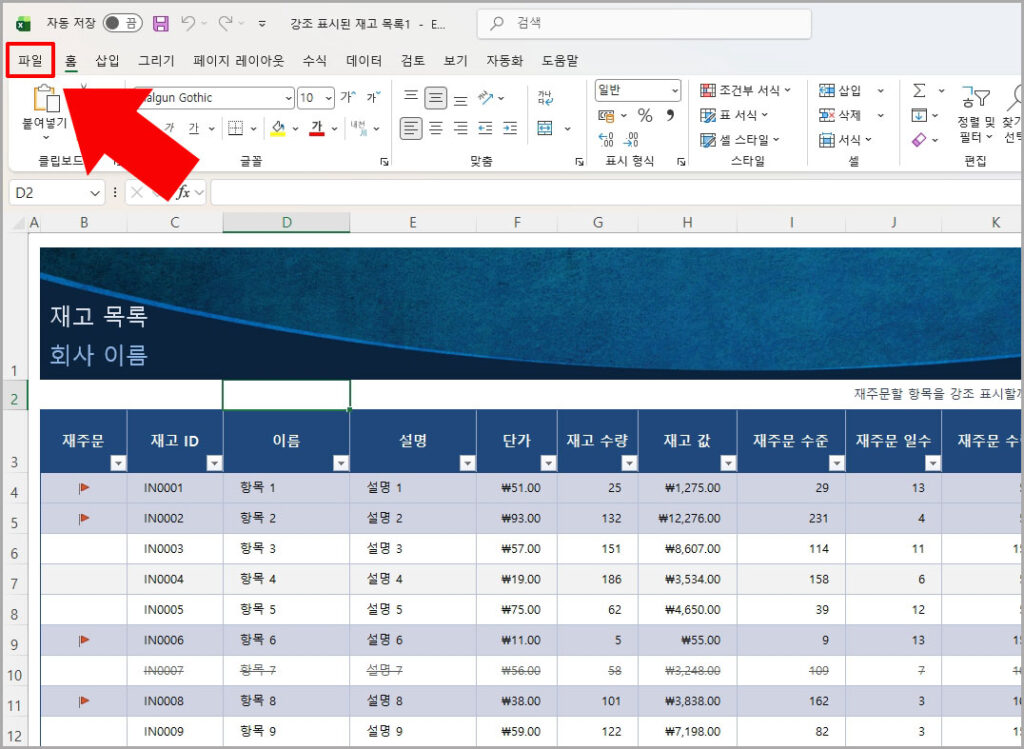The image size is (1024, 749).
Task: Toggle the AutoSave switch
Action: [x=122, y=22]
